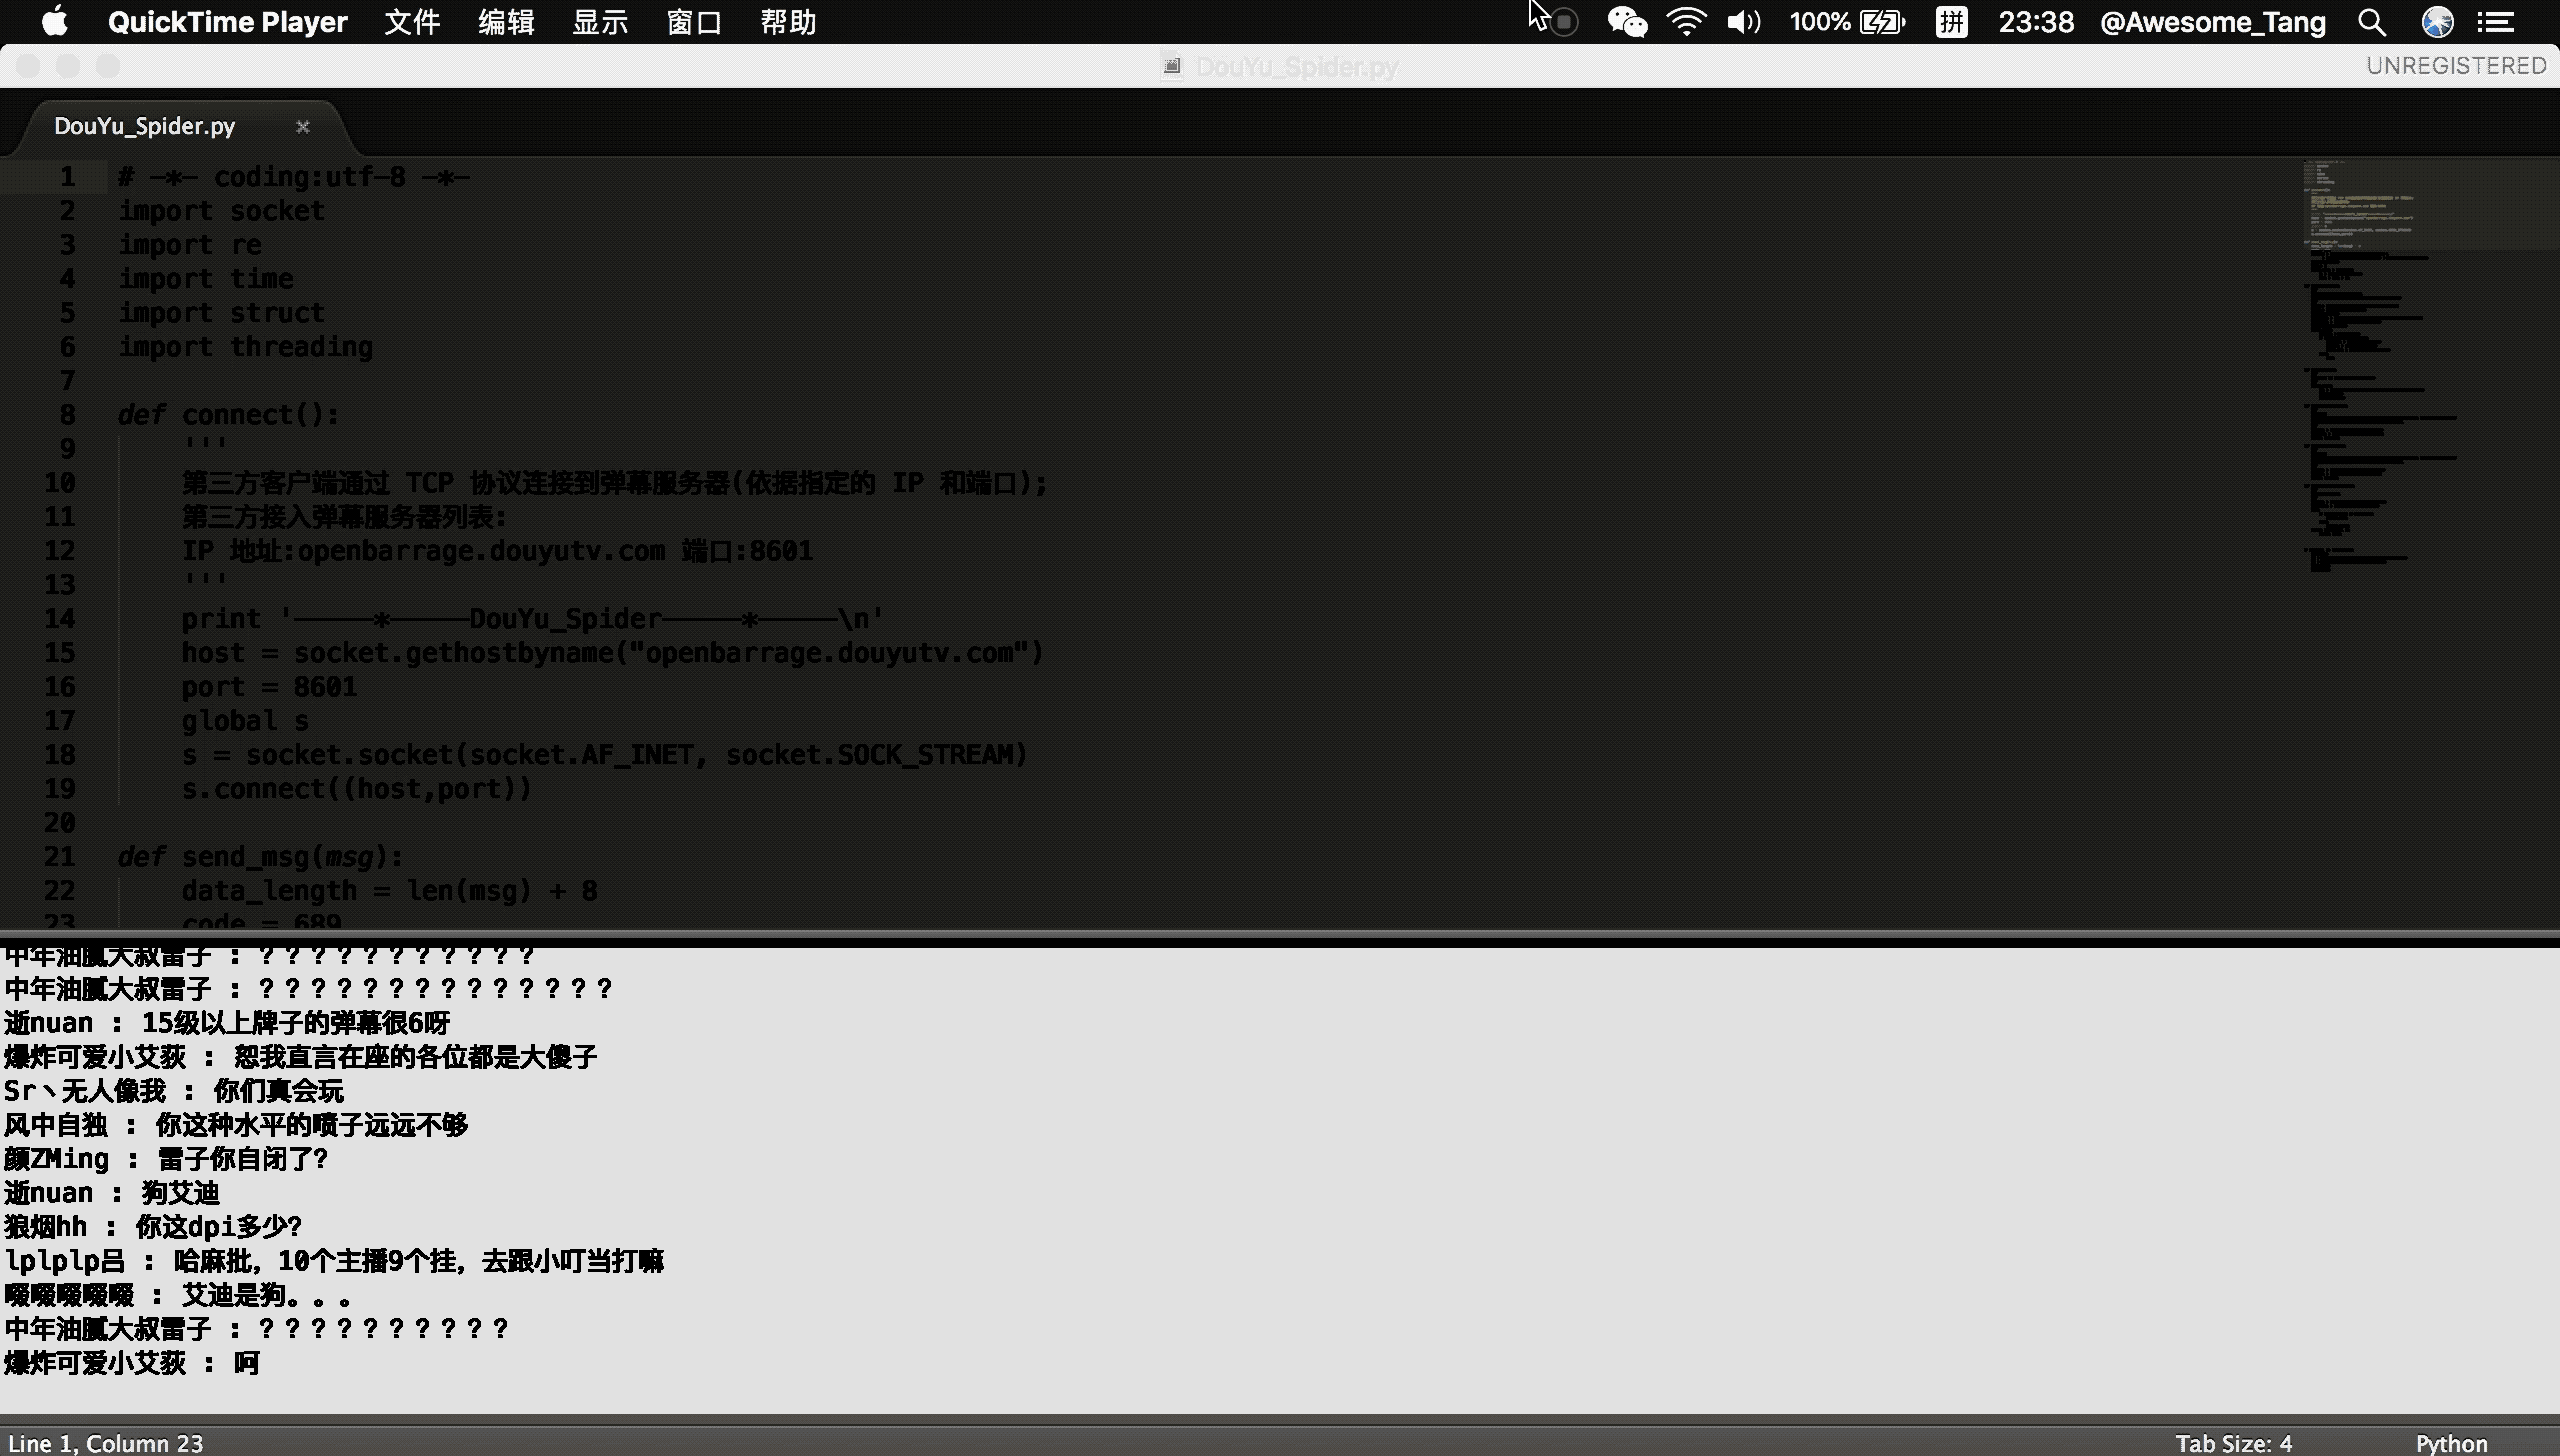Screen dimensions: 2560x1456
Task: Click the 'data_length = len(msg) + 8' line
Action: [390, 891]
